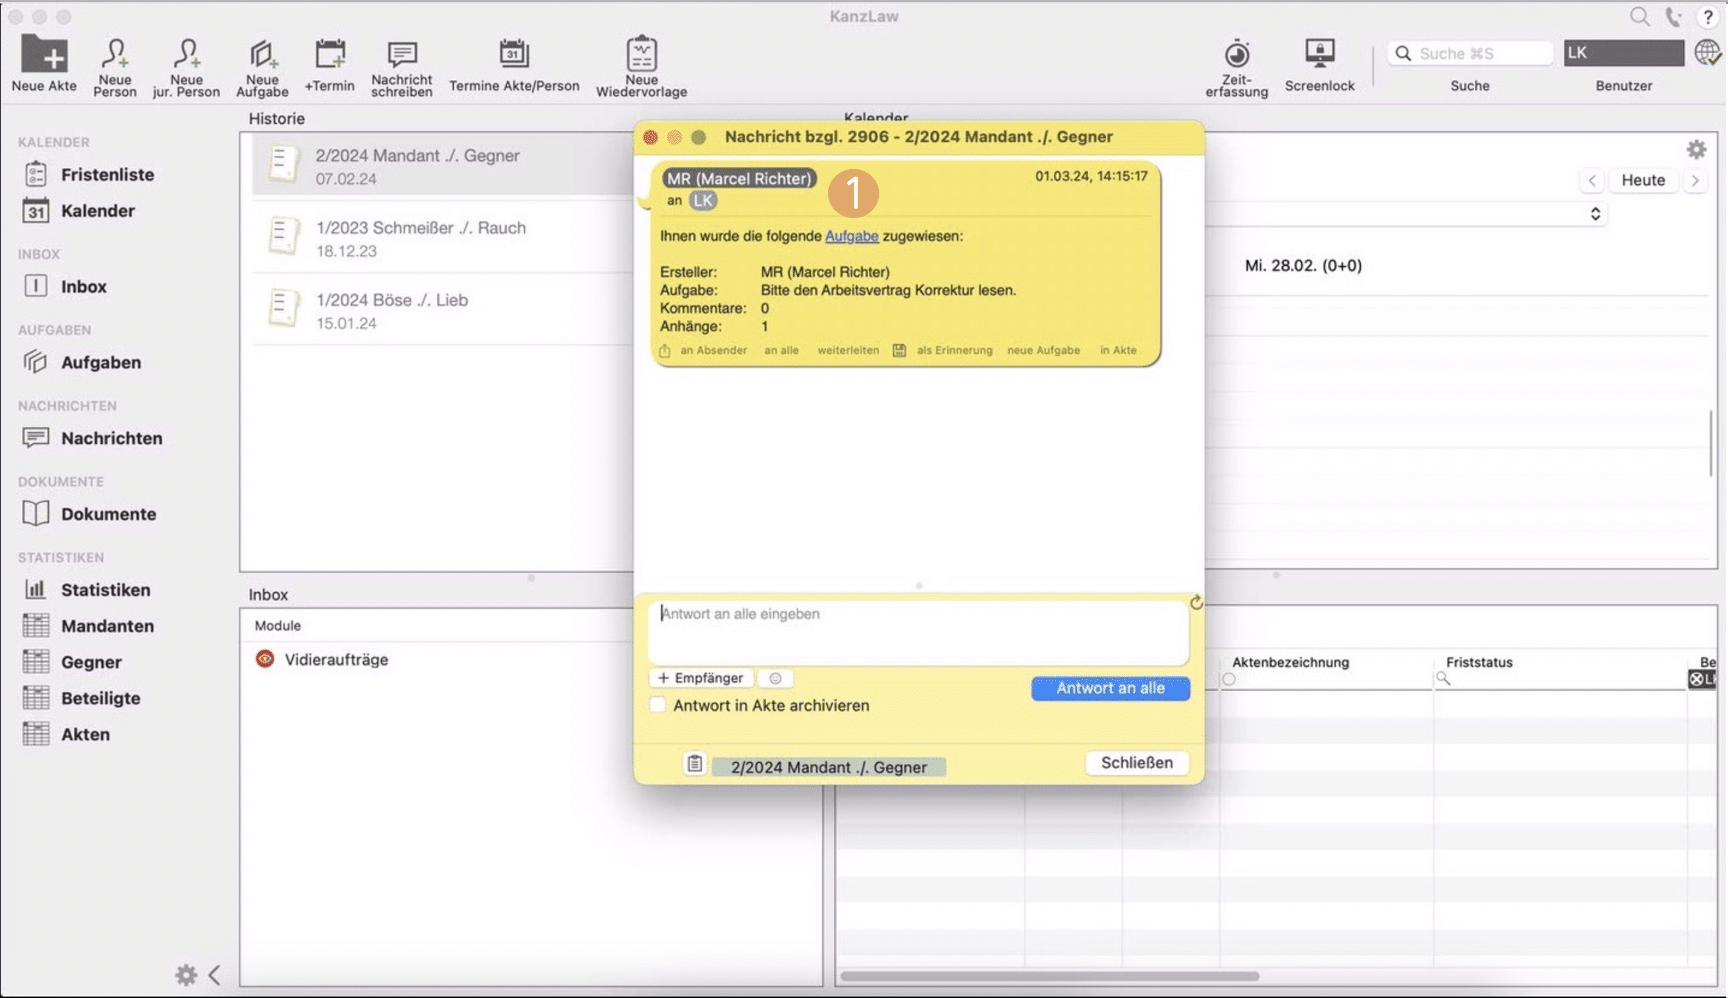Activate Screenlock

1320,64
